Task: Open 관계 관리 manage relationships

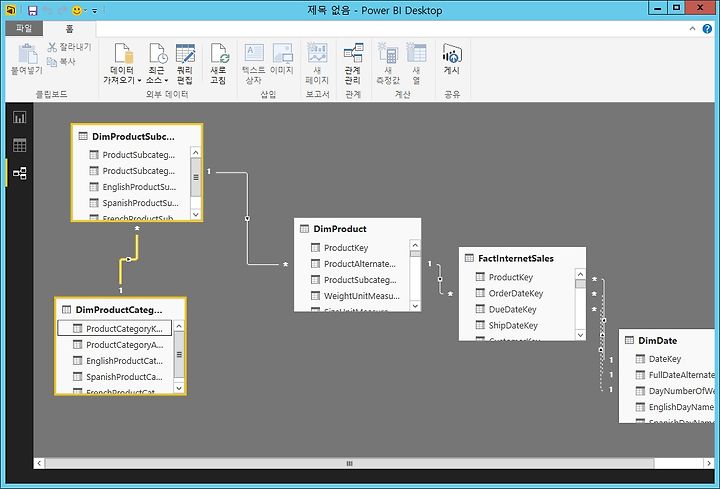Action: (x=353, y=64)
